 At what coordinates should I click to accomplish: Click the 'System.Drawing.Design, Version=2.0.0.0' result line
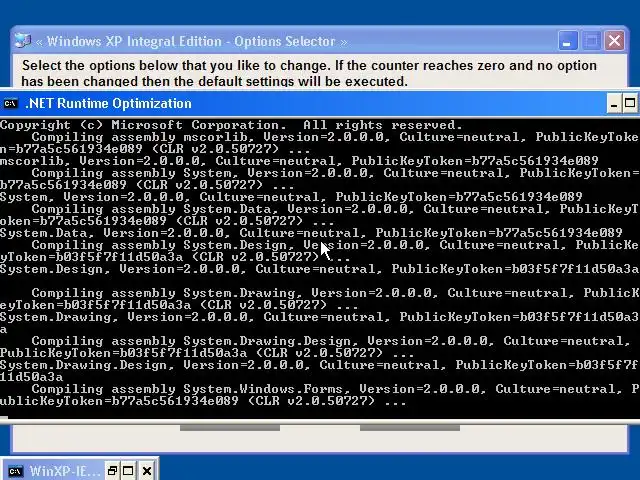320,371
